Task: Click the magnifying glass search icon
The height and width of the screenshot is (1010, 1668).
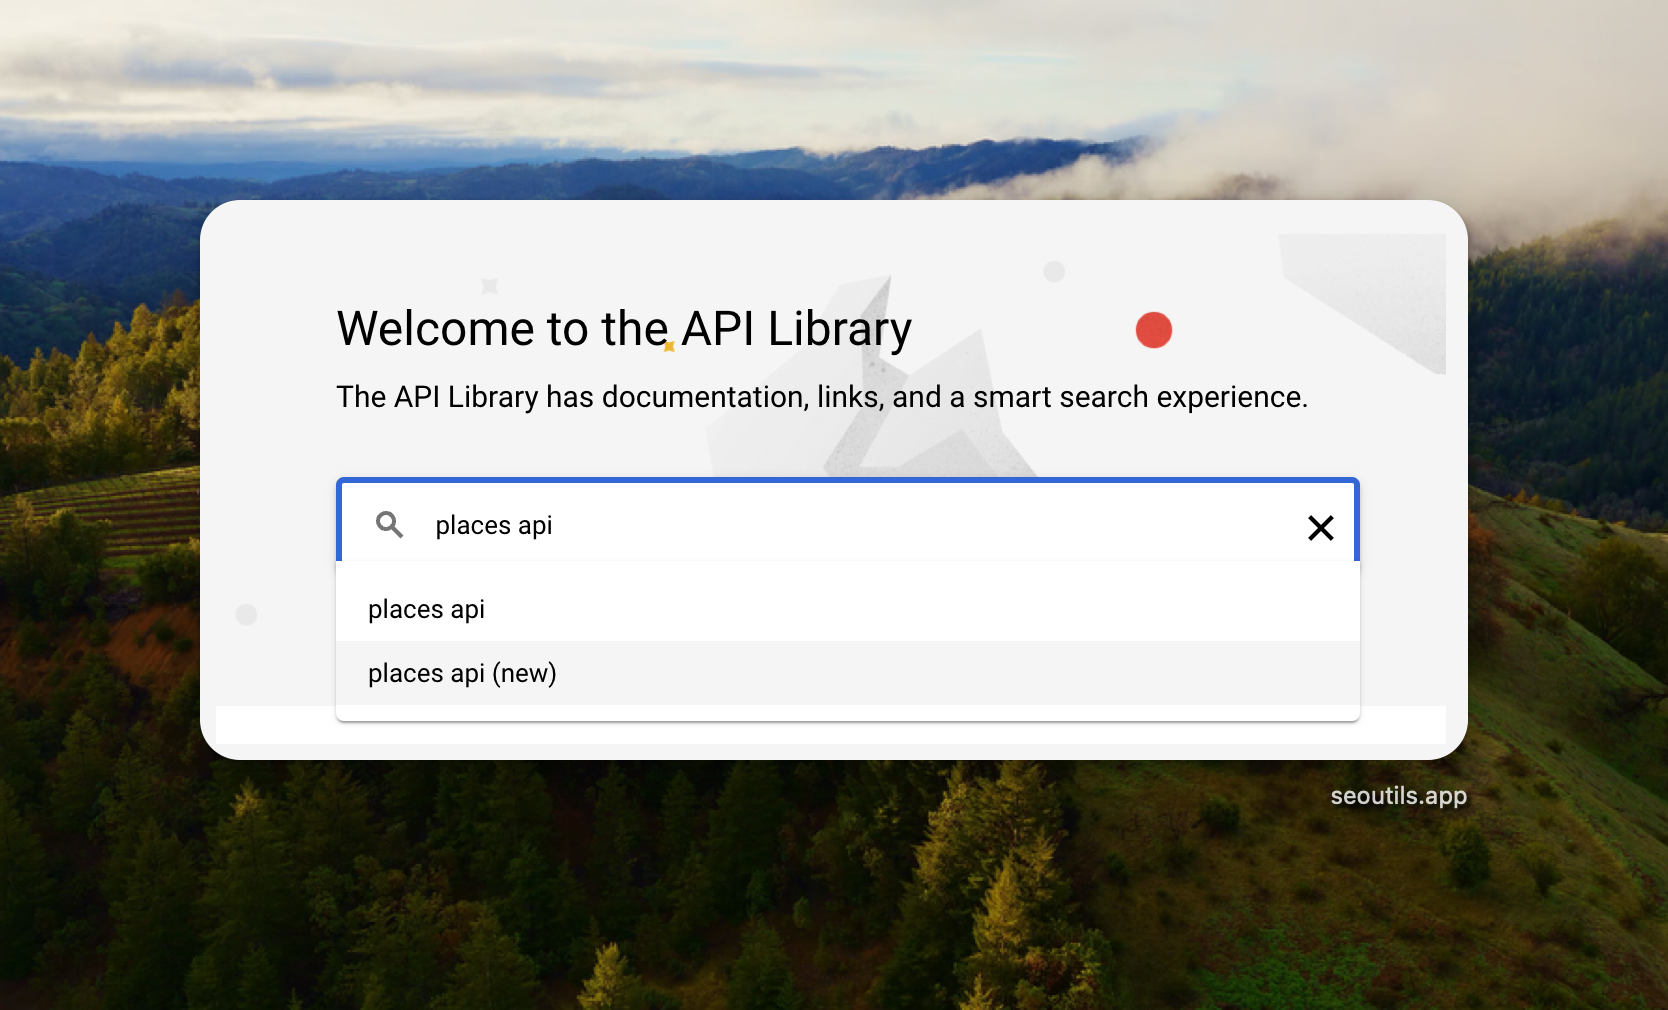Action: [x=389, y=525]
